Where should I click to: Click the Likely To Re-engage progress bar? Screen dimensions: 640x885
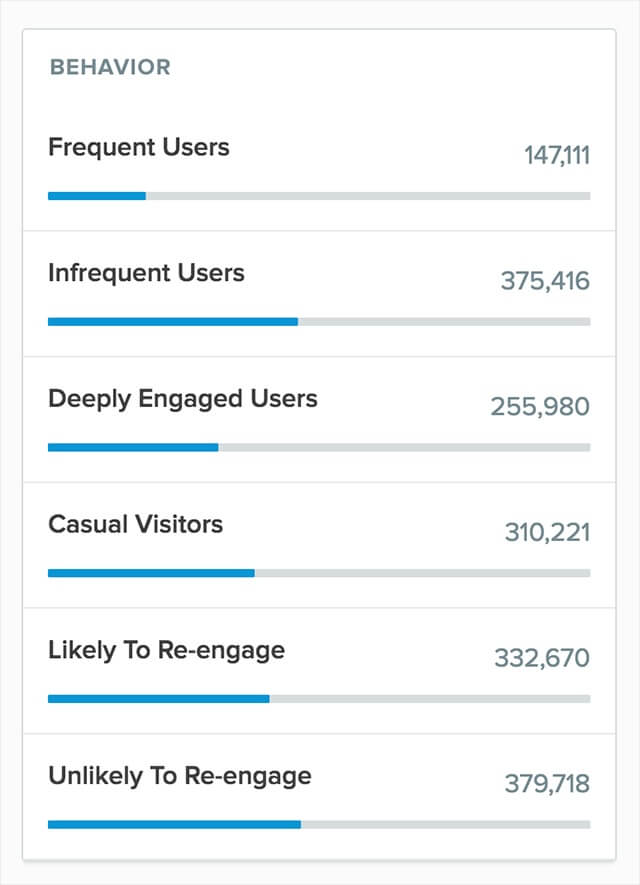[x=318, y=699]
